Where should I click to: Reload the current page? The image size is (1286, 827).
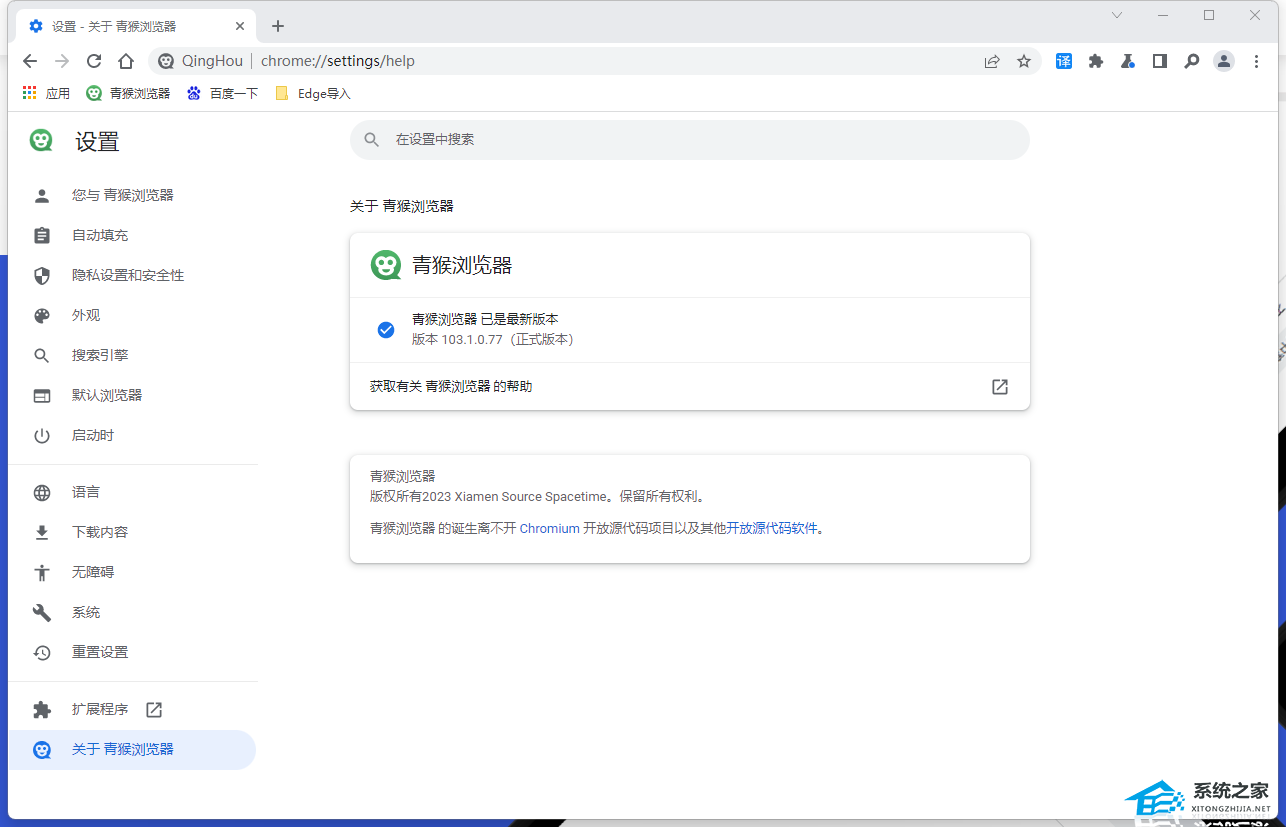(x=94, y=61)
